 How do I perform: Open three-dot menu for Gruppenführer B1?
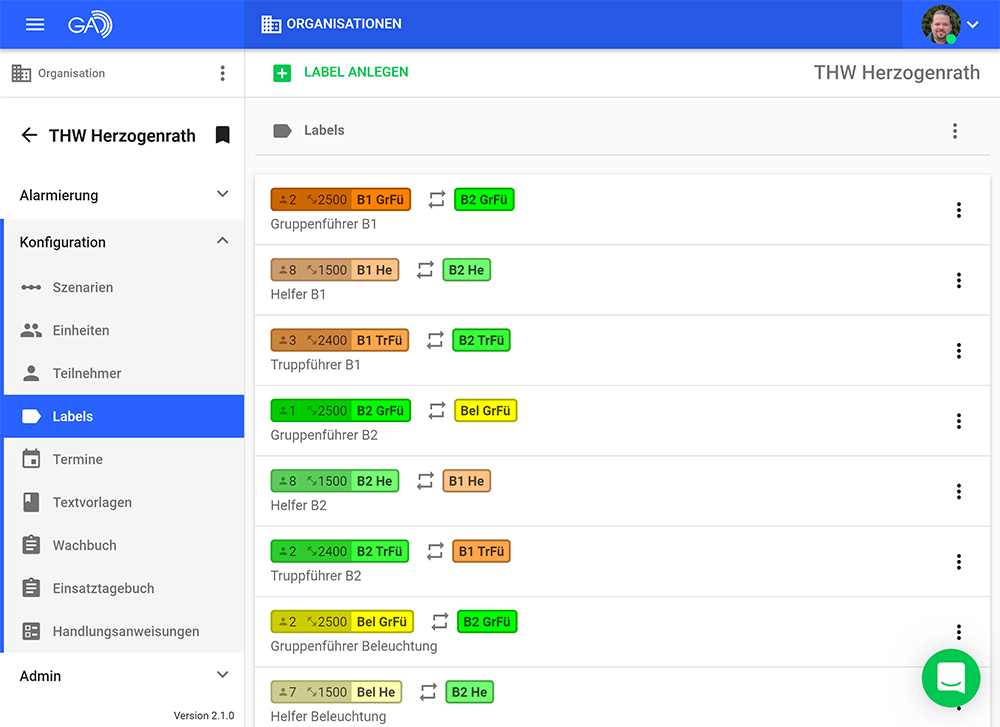coord(958,210)
